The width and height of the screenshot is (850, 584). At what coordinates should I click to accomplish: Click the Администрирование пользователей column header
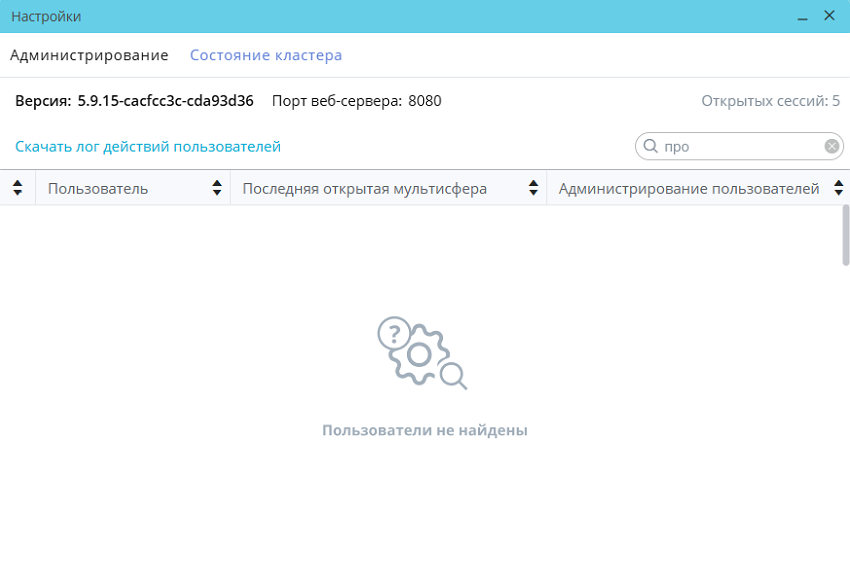point(689,189)
